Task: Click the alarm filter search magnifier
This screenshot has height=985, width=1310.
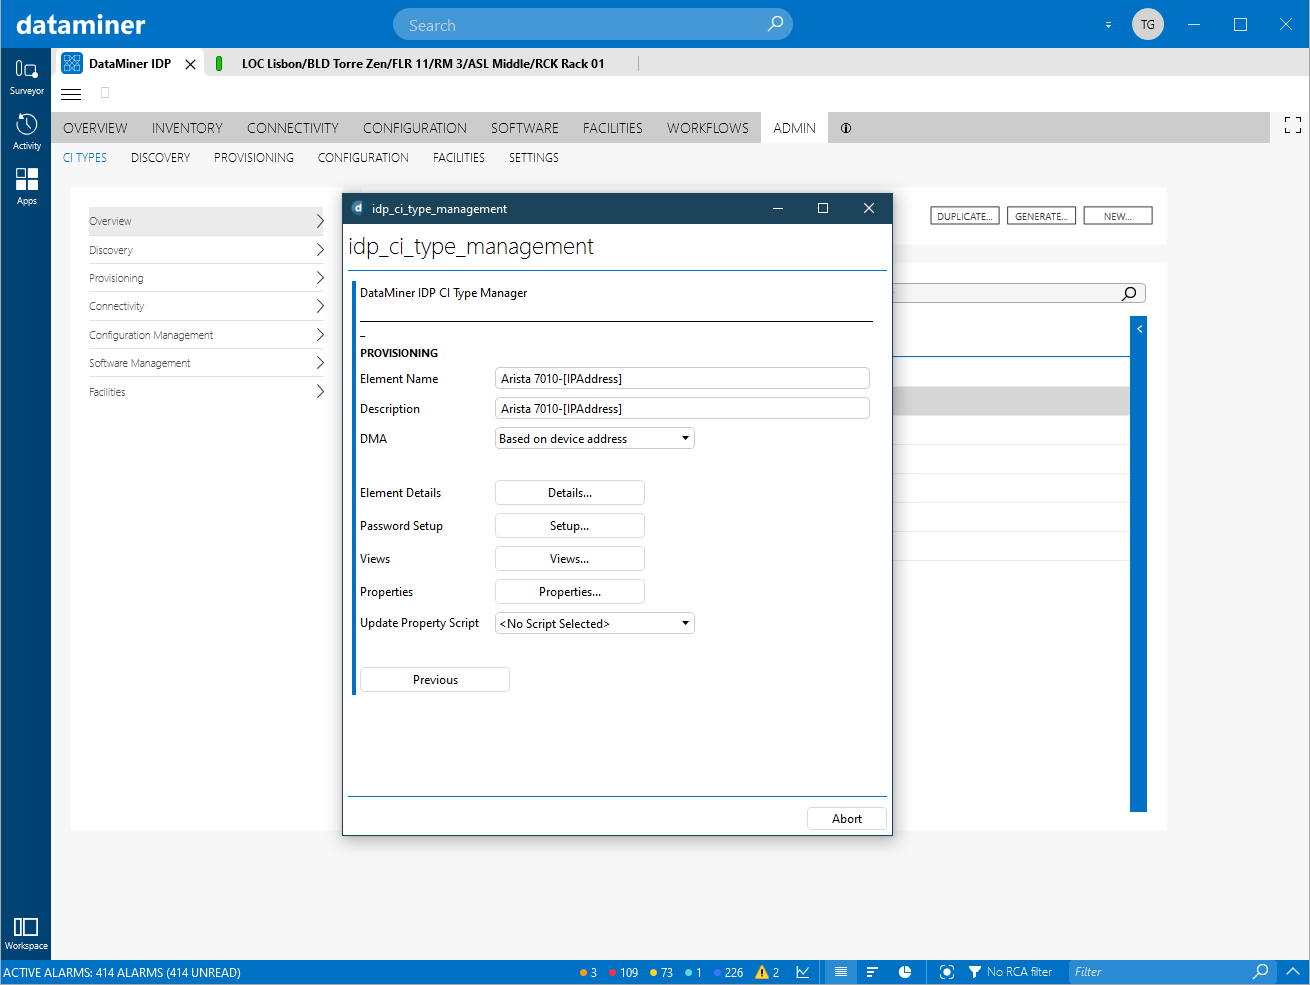Action: (1261, 972)
